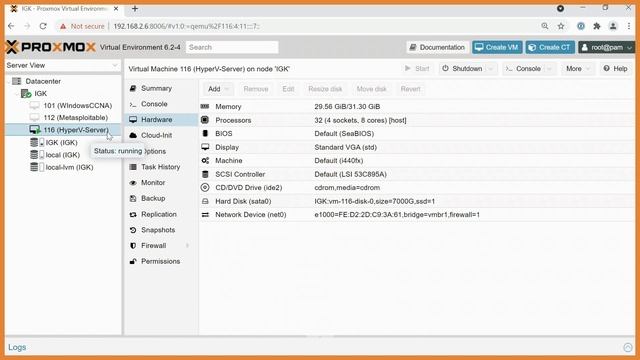The height and width of the screenshot is (360, 640).
Task: Select the Network Device (net0) row
Action: (x=416, y=215)
